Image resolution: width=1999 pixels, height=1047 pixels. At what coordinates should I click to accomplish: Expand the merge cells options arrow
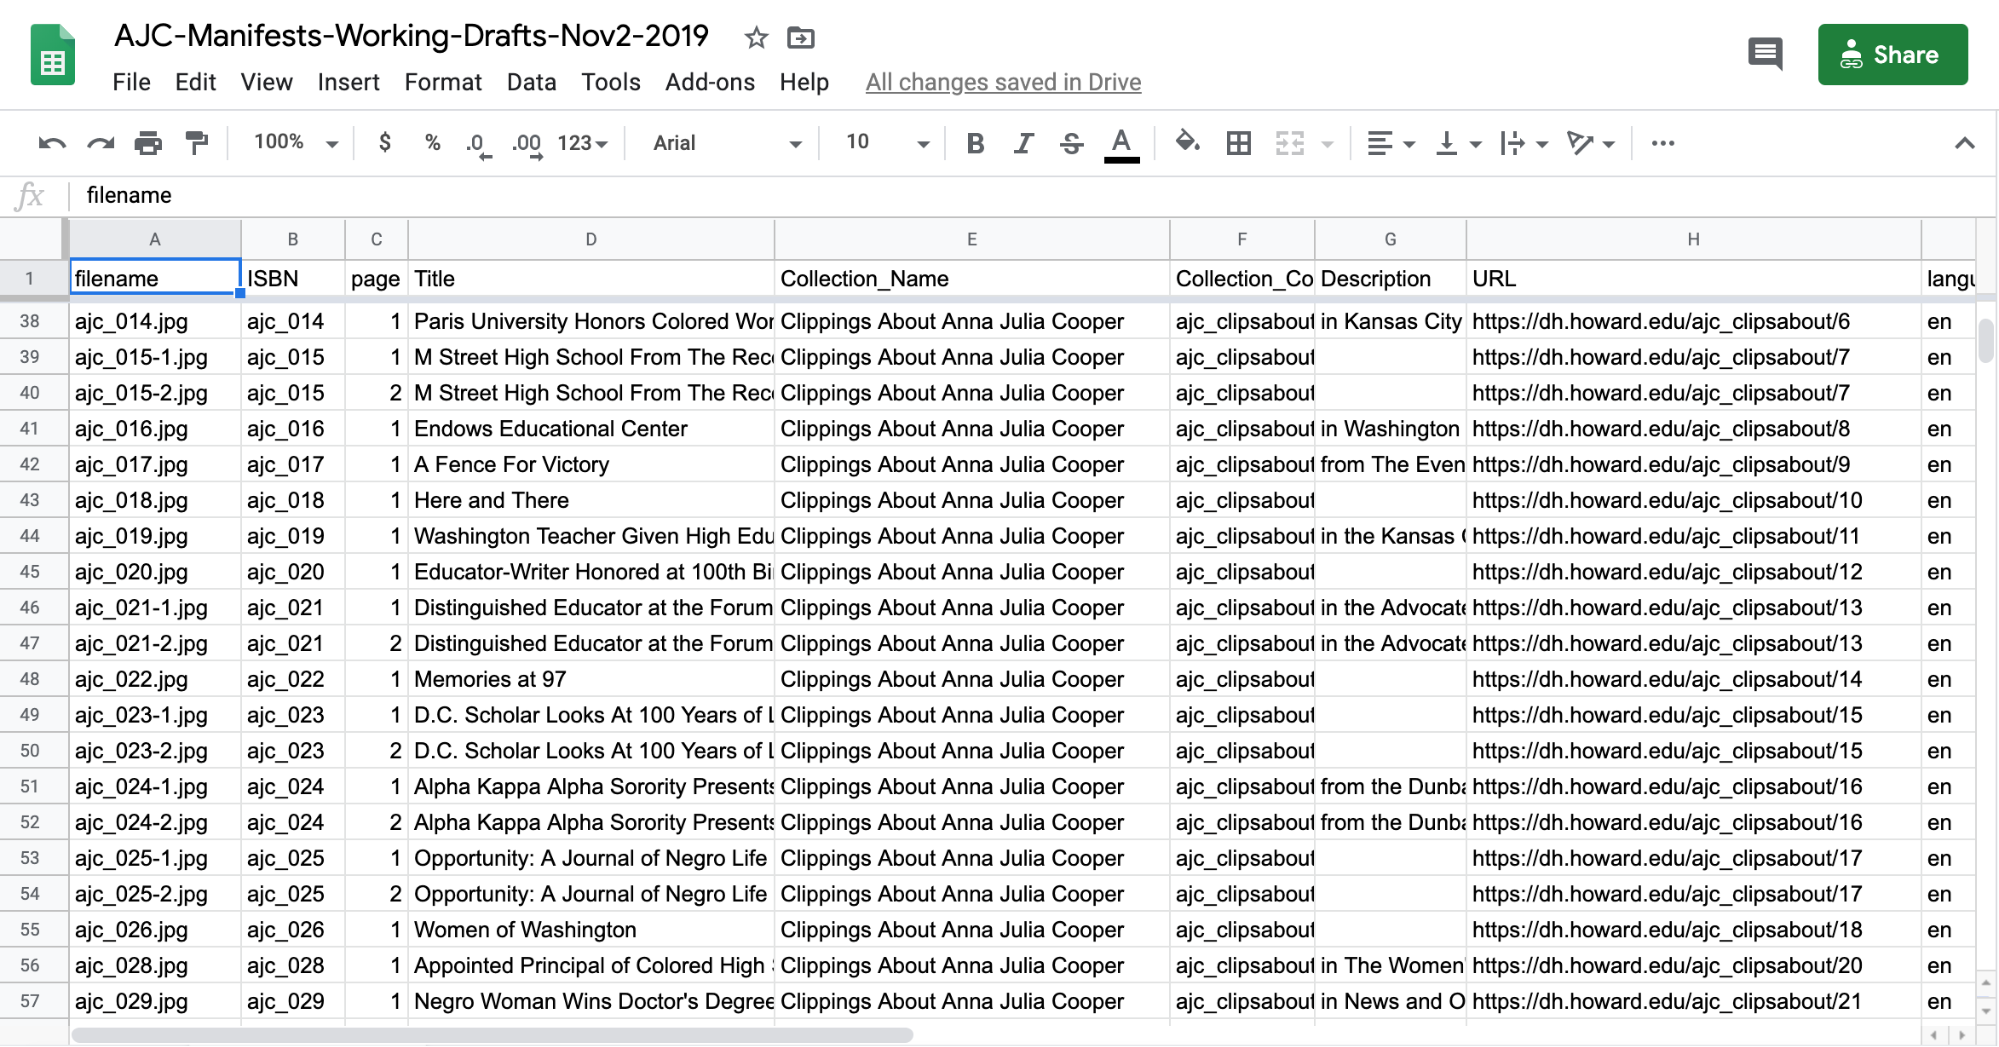pos(1327,144)
